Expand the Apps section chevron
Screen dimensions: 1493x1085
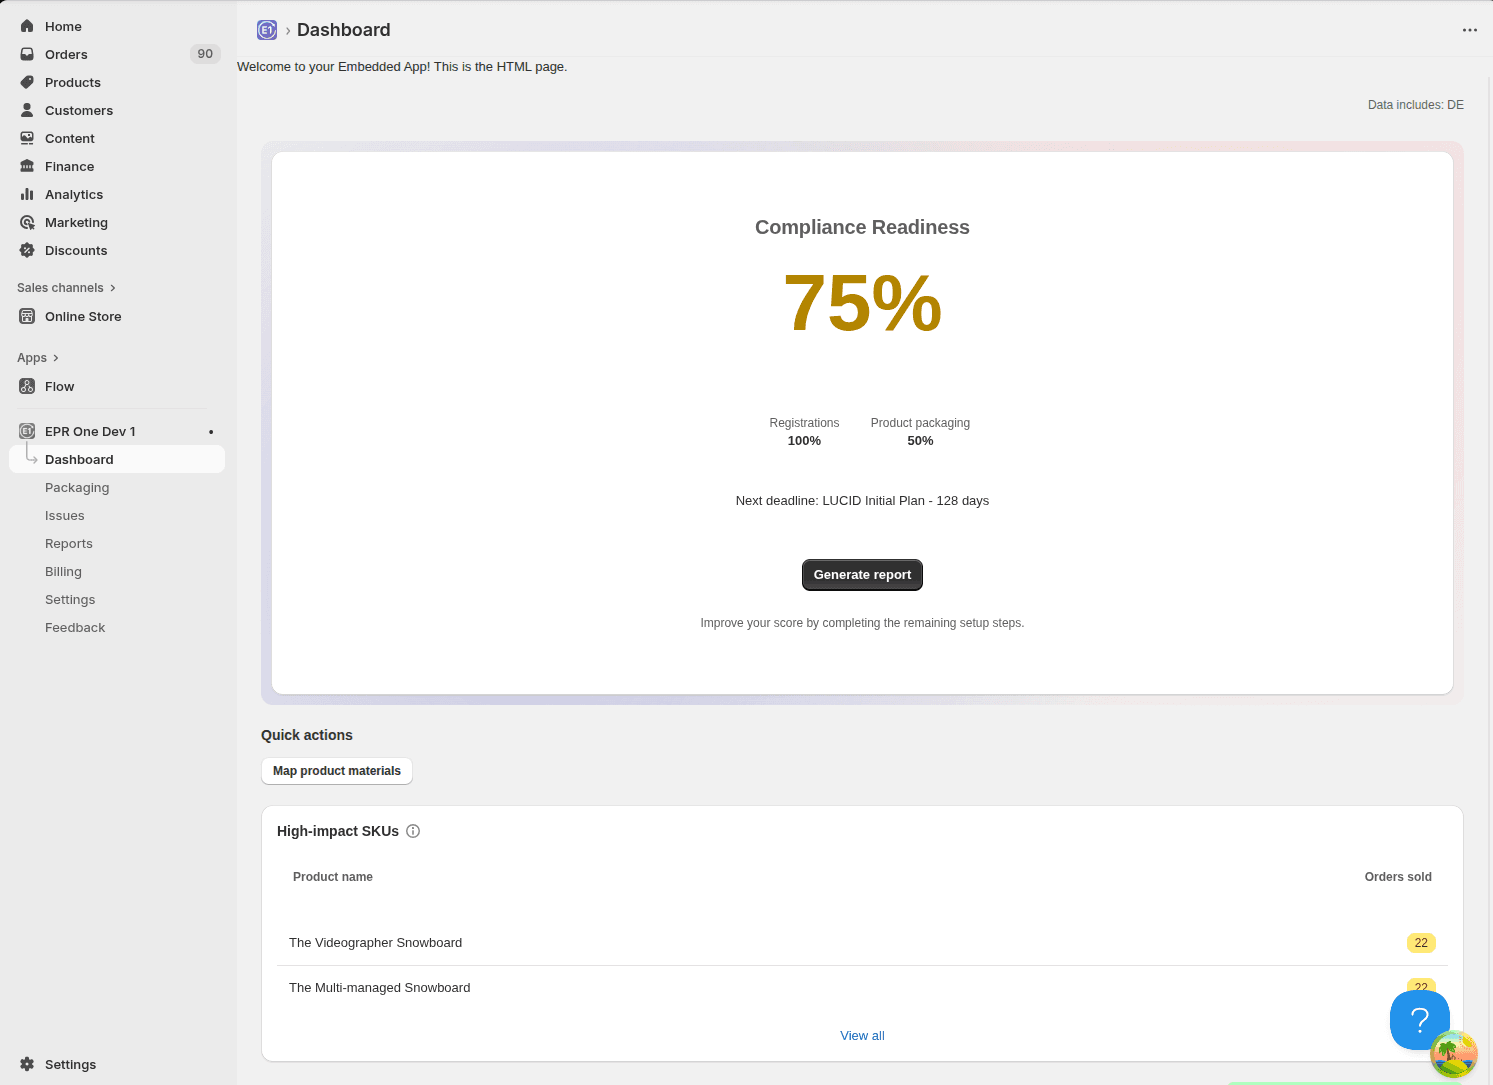coord(57,357)
